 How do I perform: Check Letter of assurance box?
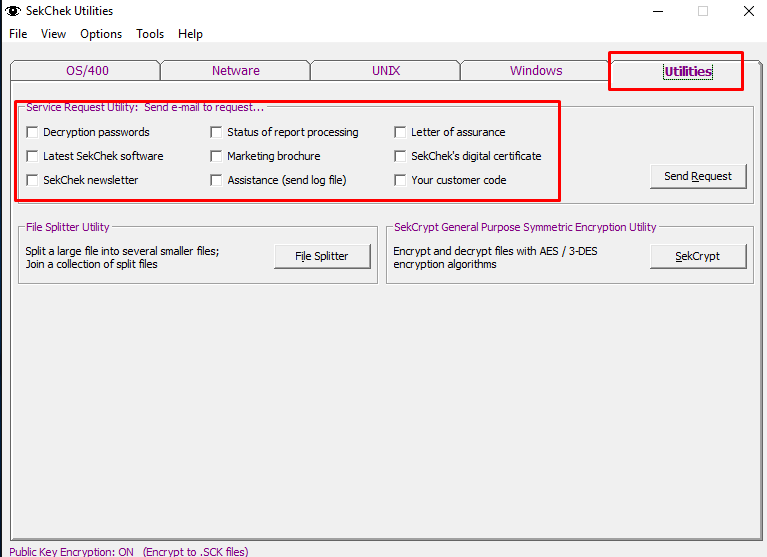(x=400, y=132)
